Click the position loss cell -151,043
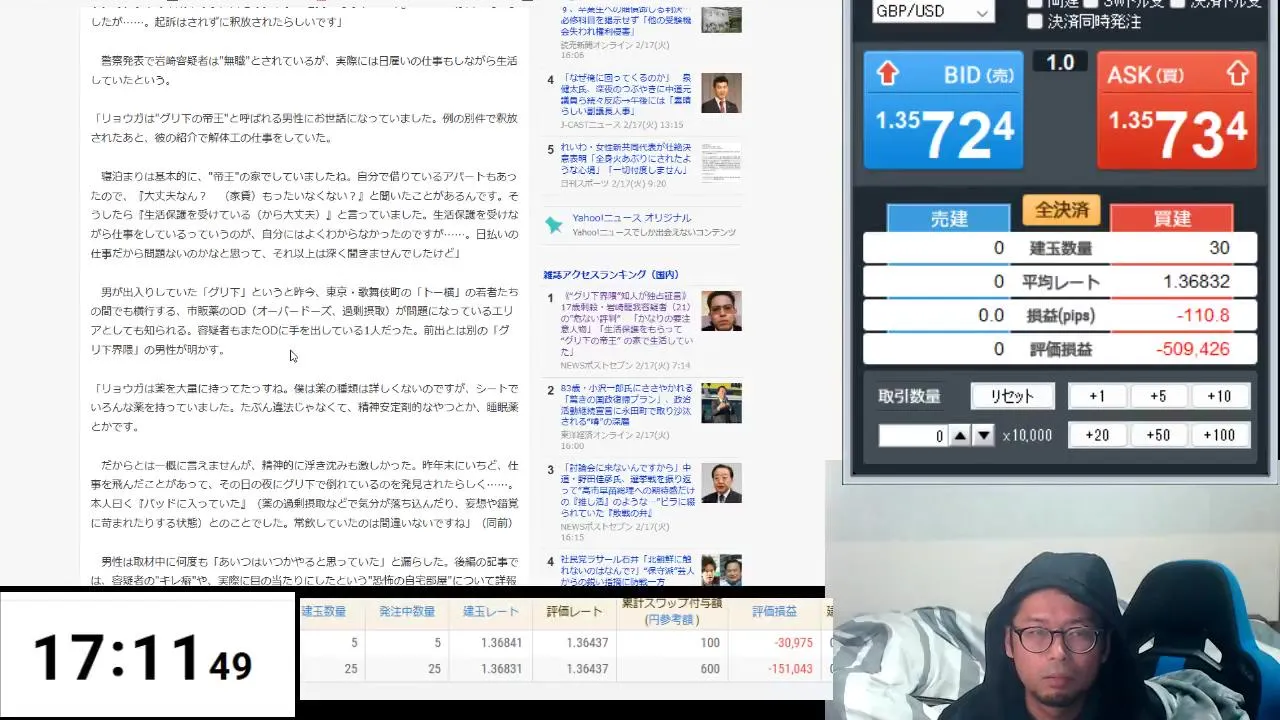The image size is (1280, 720). click(790, 669)
